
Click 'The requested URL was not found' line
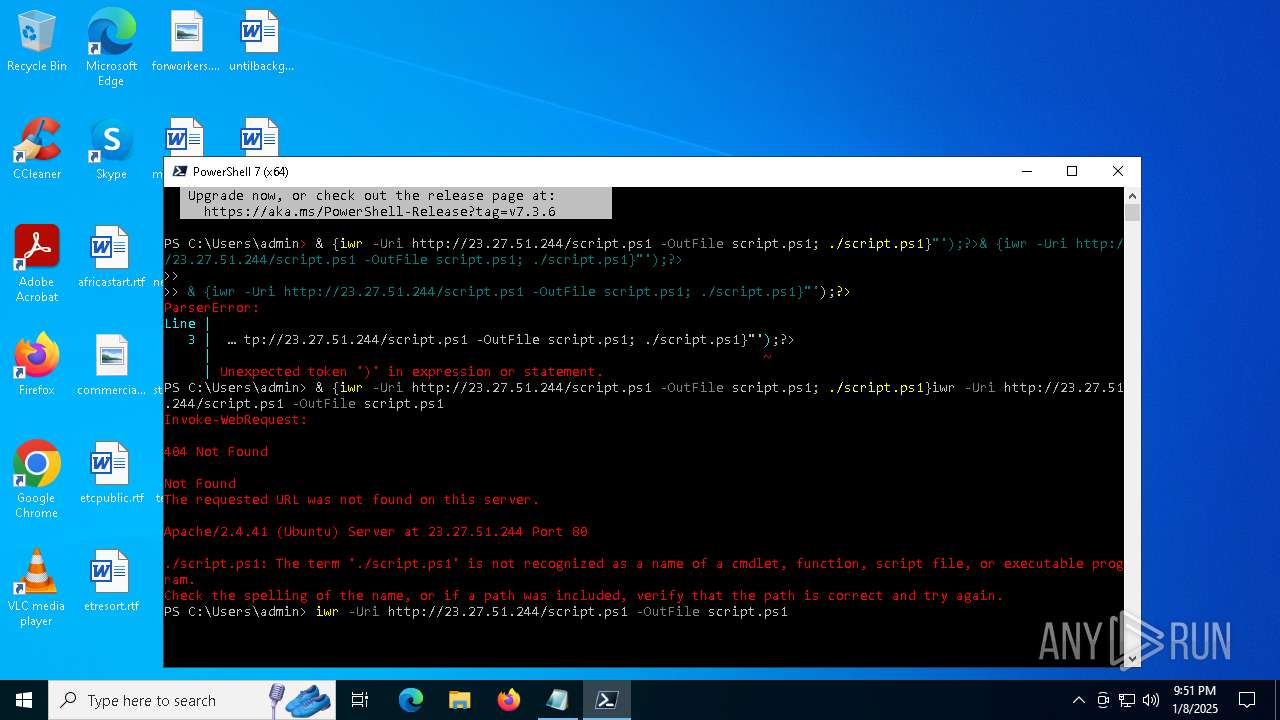point(352,499)
